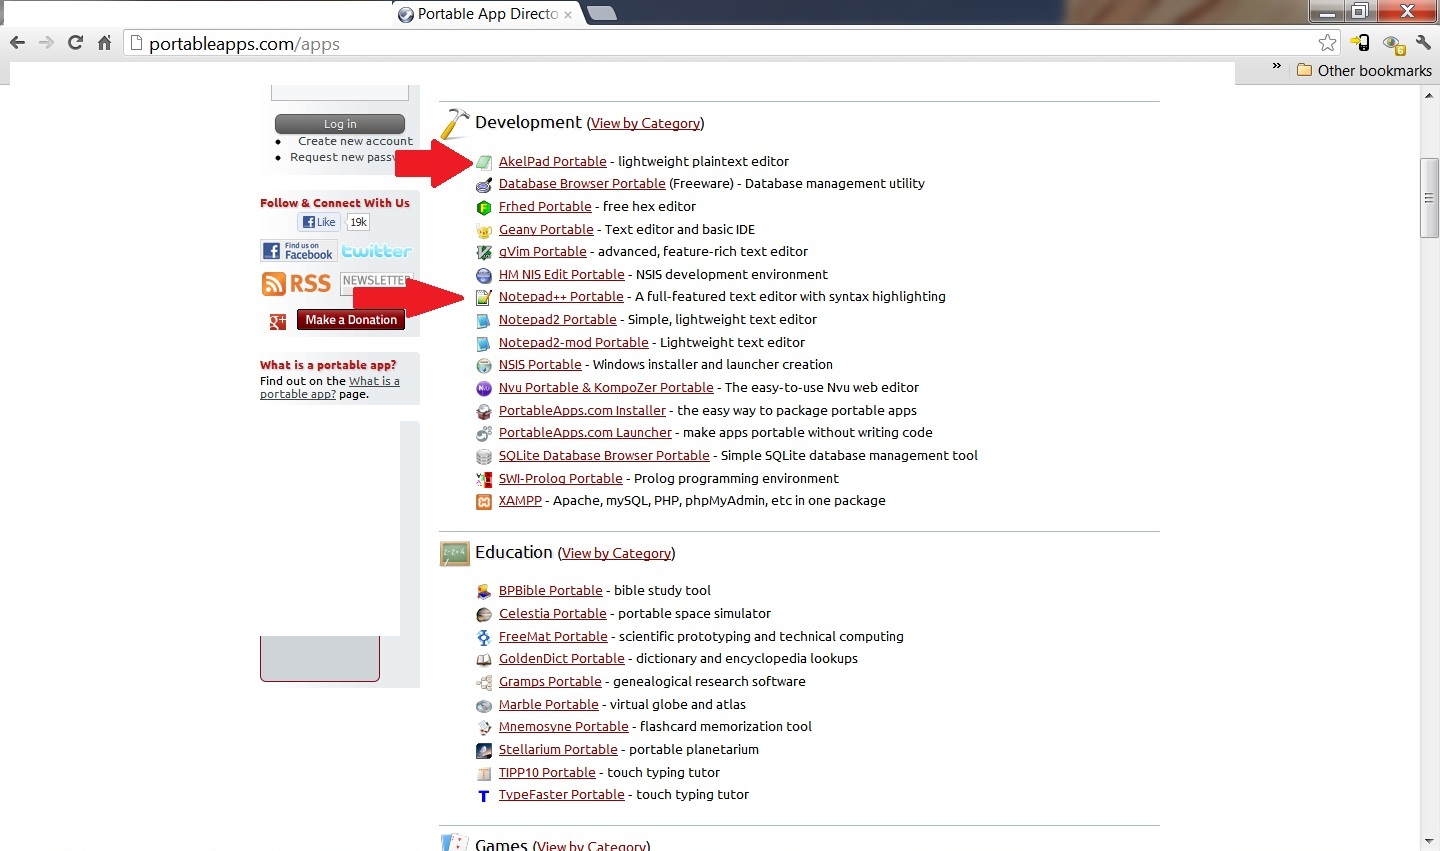1440x851 pixels.
Task: Click the BPBible Portable icon
Action: [484, 592]
